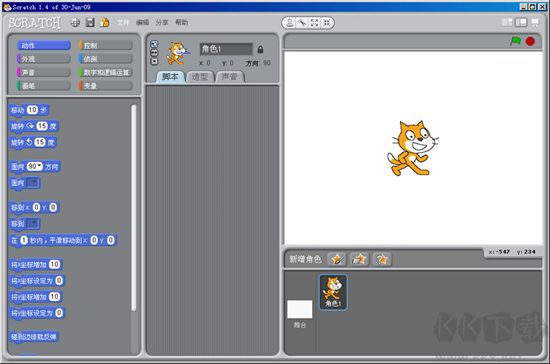This screenshot has height=364, width=550.
Task: Select the 控制 block category
Action: point(106,45)
